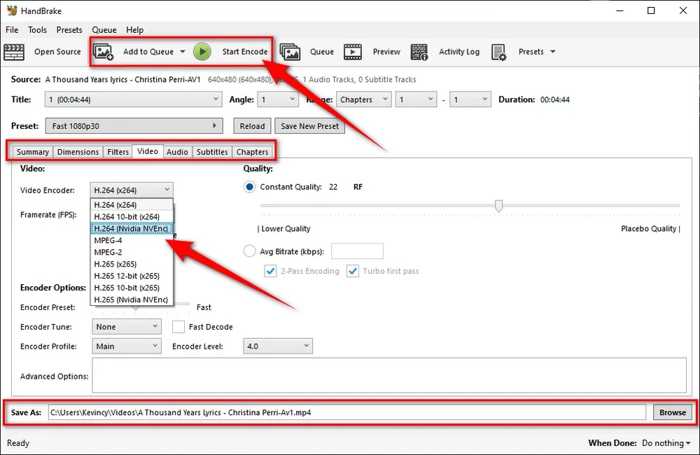Click the Browse button
This screenshot has width=700, height=455.
[x=672, y=412]
